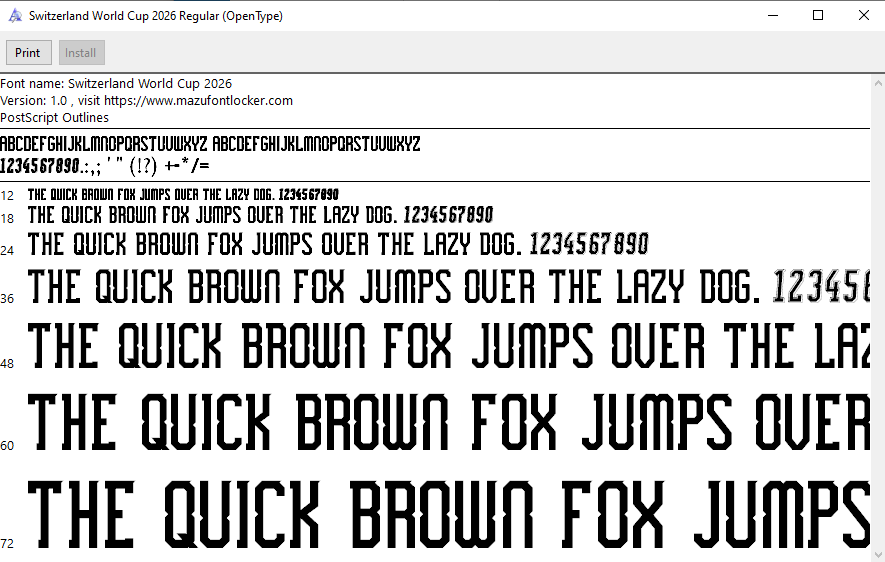The width and height of the screenshot is (885, 562).
Task: Click the 36 point pangram sample line
Action: pyautogui.click(x=440, y=288)
